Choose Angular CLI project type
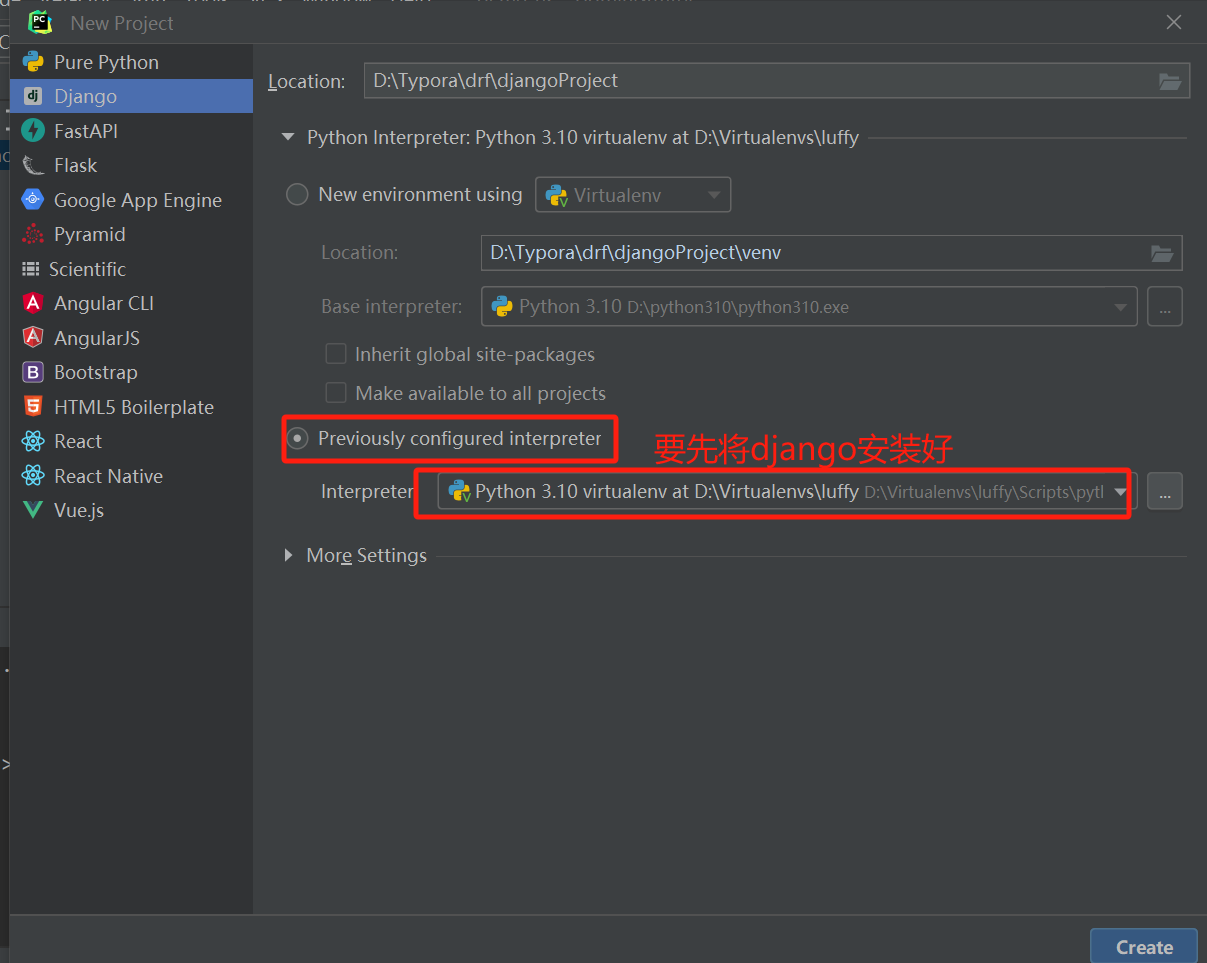 point(131,303)
